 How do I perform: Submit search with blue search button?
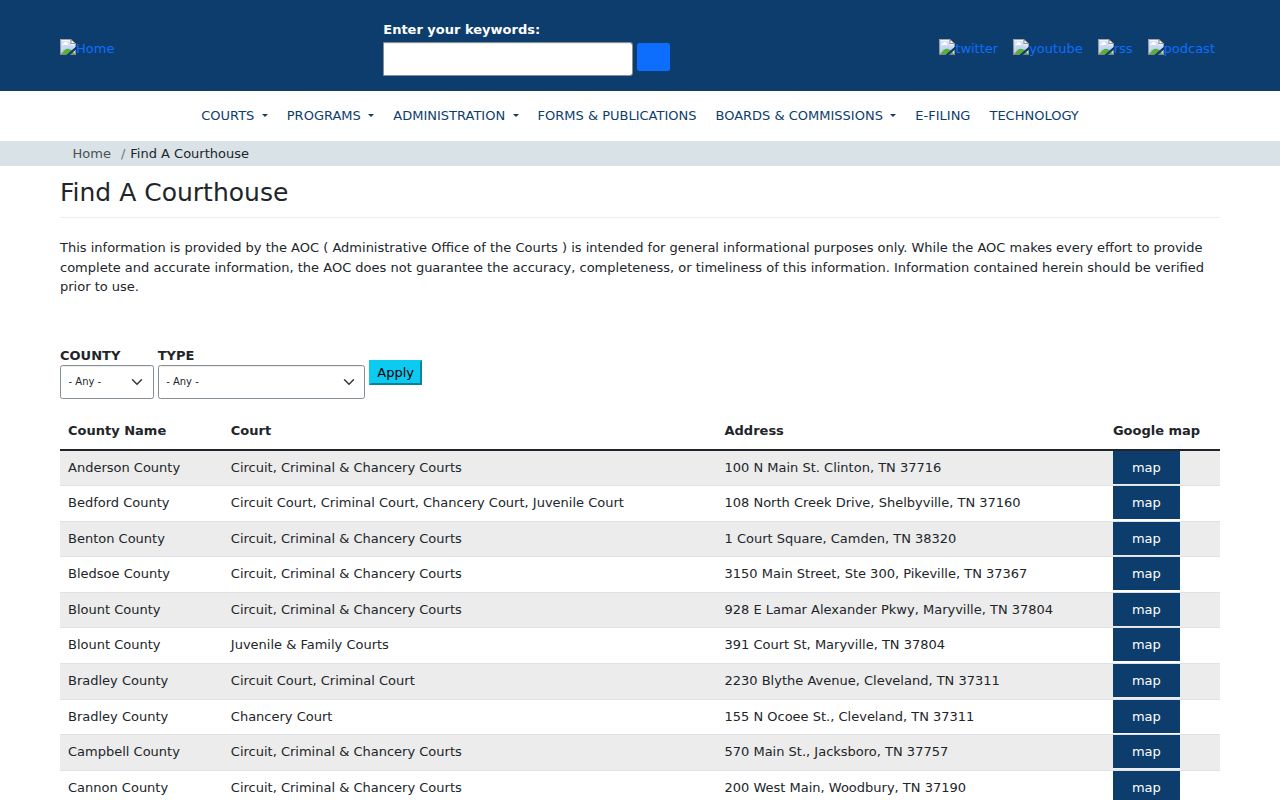tap(653, 57)
